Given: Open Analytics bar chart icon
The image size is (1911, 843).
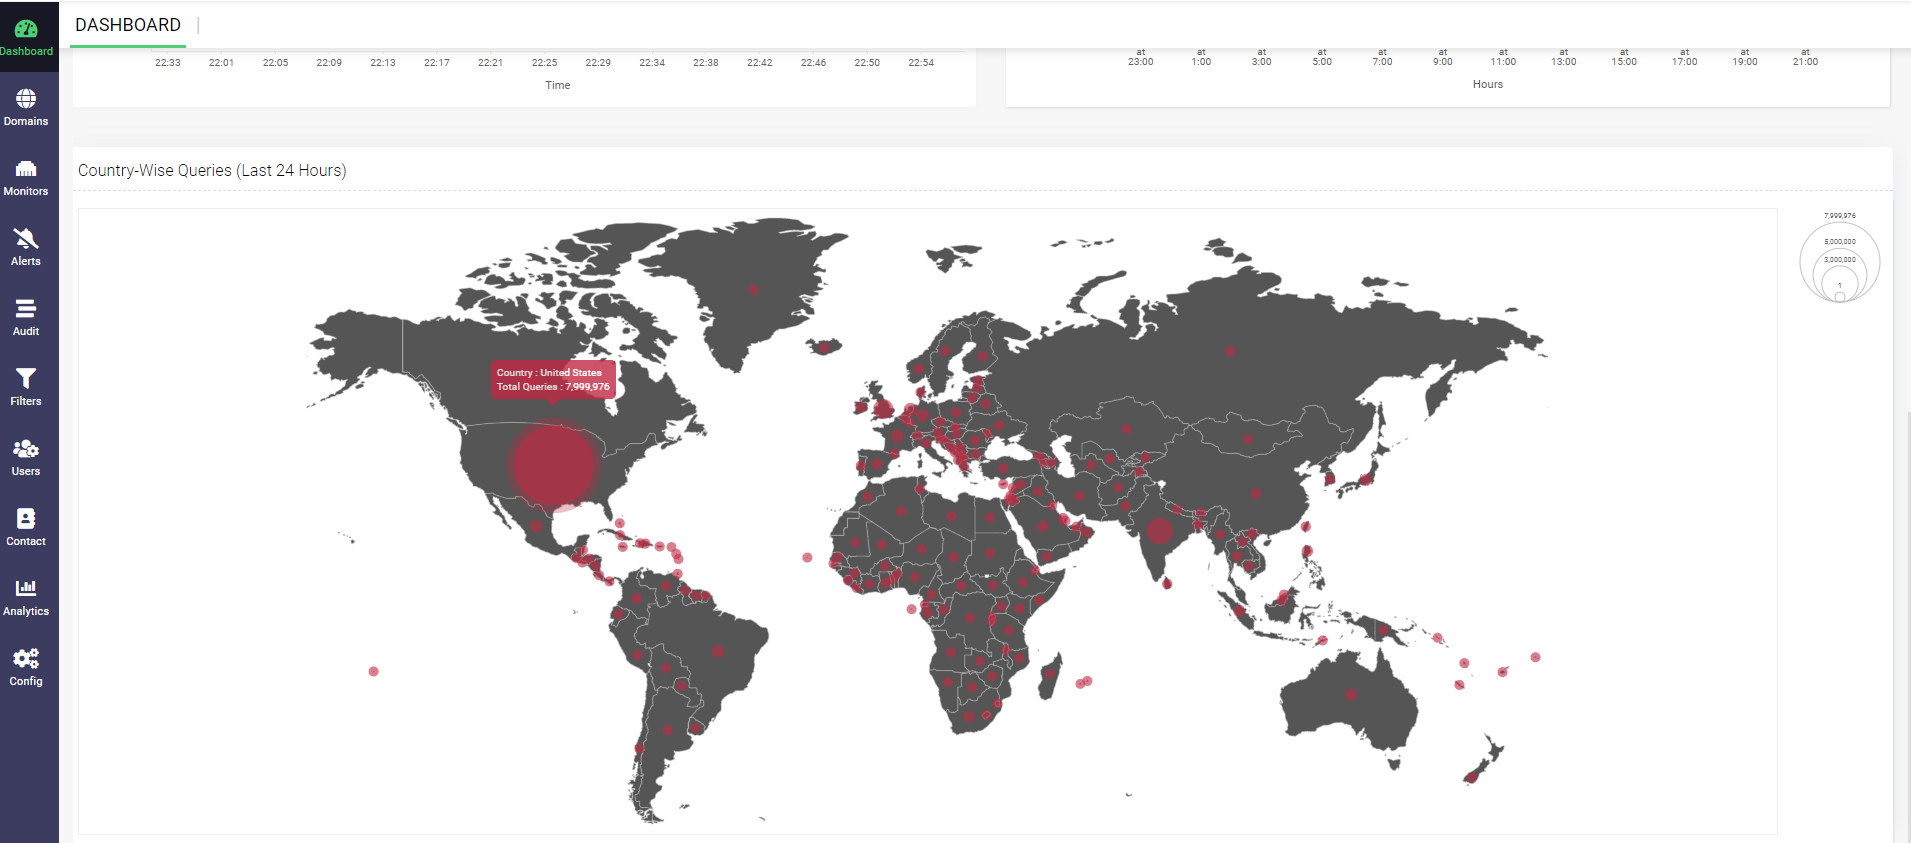Looking at the screenshot, I should 26,589.
